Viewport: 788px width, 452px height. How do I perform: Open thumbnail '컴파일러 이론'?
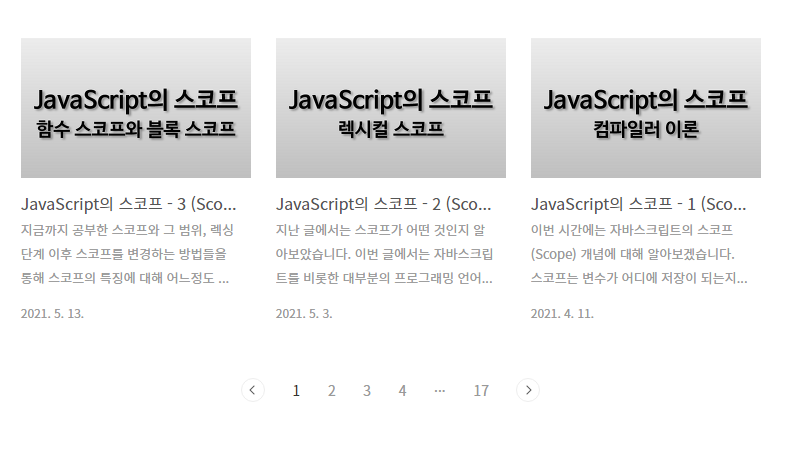(x=646, y=108)
